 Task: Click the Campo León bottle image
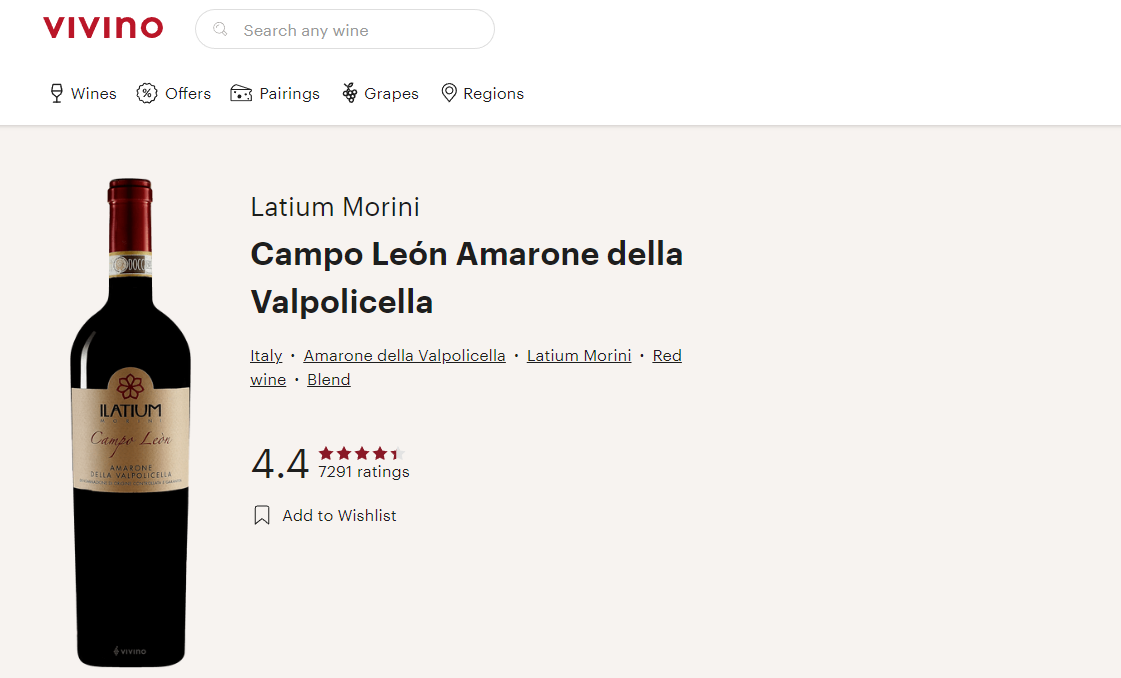130,420
